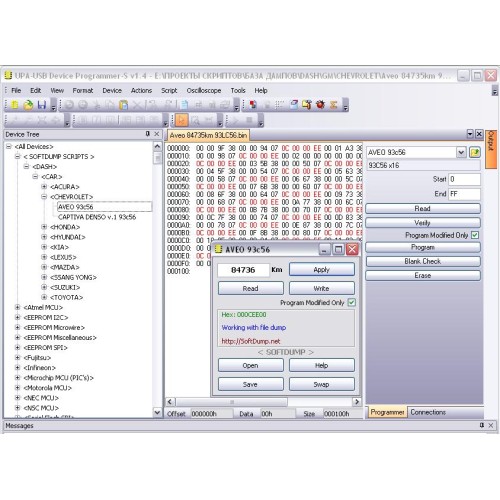
Task: Click the red bug debug icon
Action: pyautogui.click(x=320, y=105)
